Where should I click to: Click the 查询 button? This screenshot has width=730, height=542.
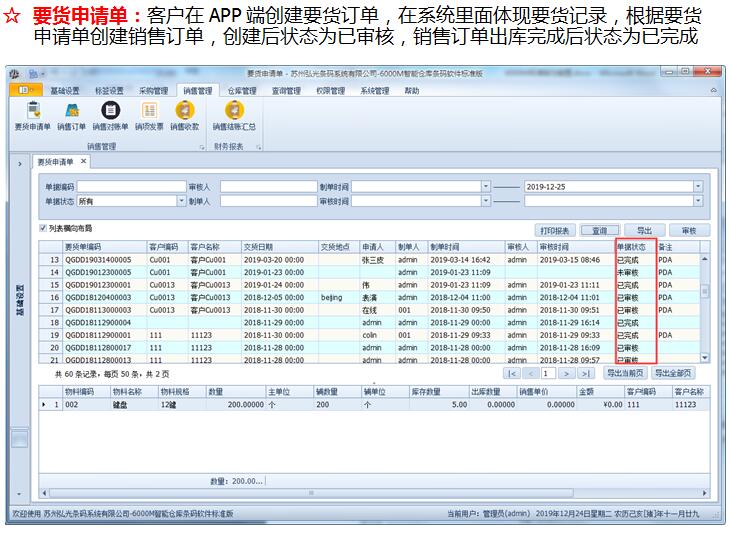pyautogui.click(x=599, y=230)
